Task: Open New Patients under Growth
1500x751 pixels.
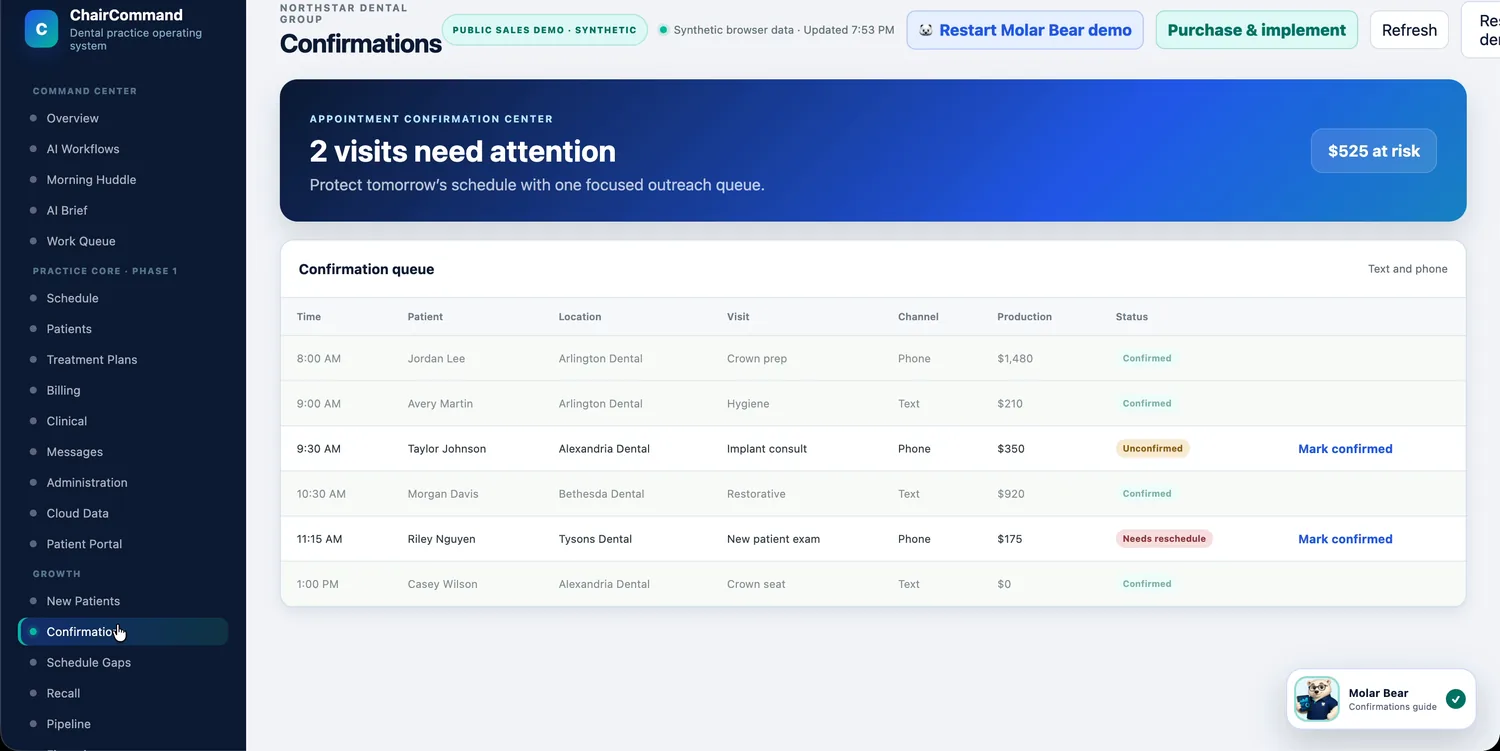Action: coord(83,601)
